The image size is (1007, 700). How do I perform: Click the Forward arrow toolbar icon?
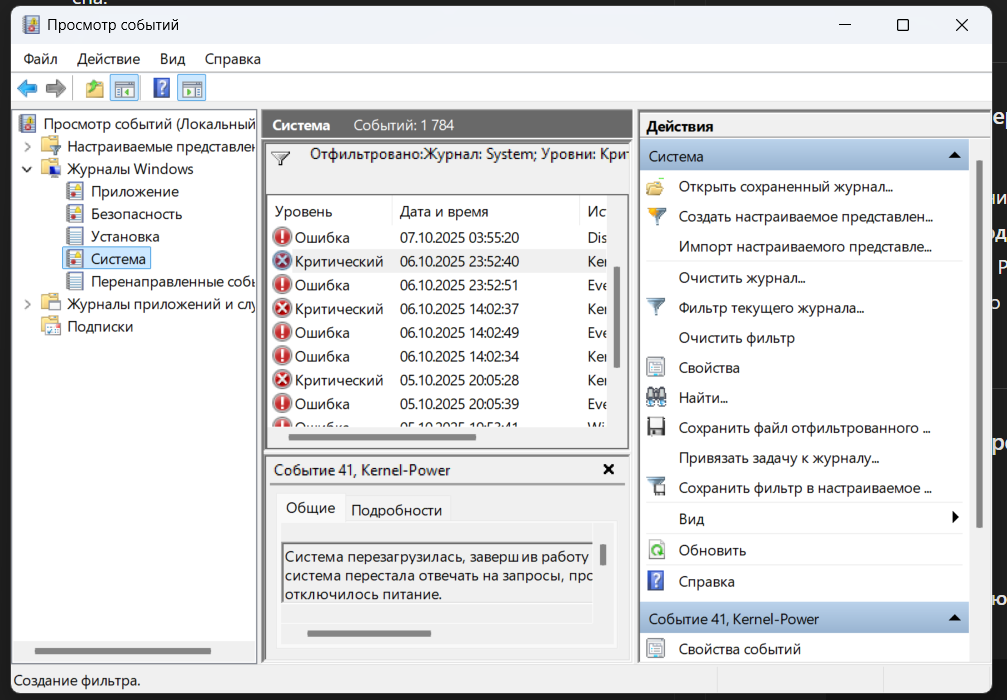[x=56, y=88]
